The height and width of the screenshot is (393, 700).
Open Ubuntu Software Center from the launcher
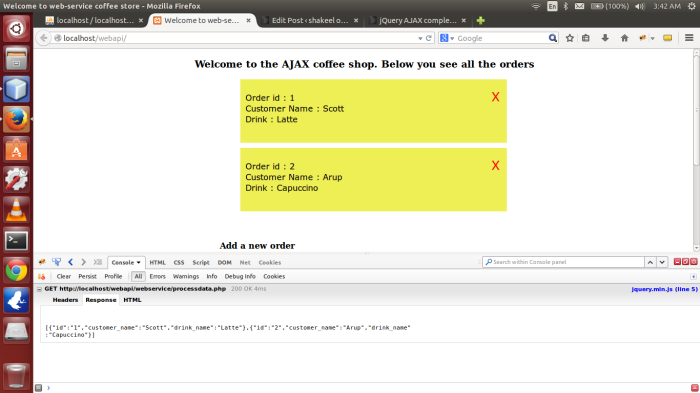pyautogui.click(x=16, y=150)
